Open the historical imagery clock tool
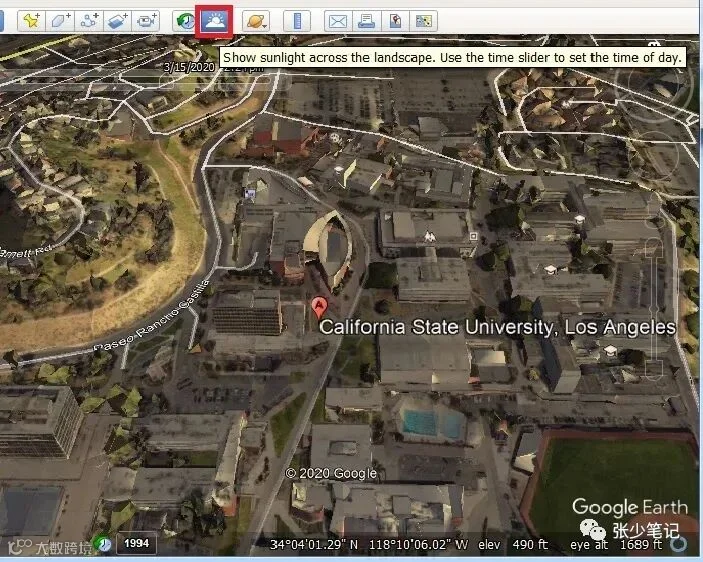The width and height of the screenshot is (703, 562). click(x=186, y=21)
